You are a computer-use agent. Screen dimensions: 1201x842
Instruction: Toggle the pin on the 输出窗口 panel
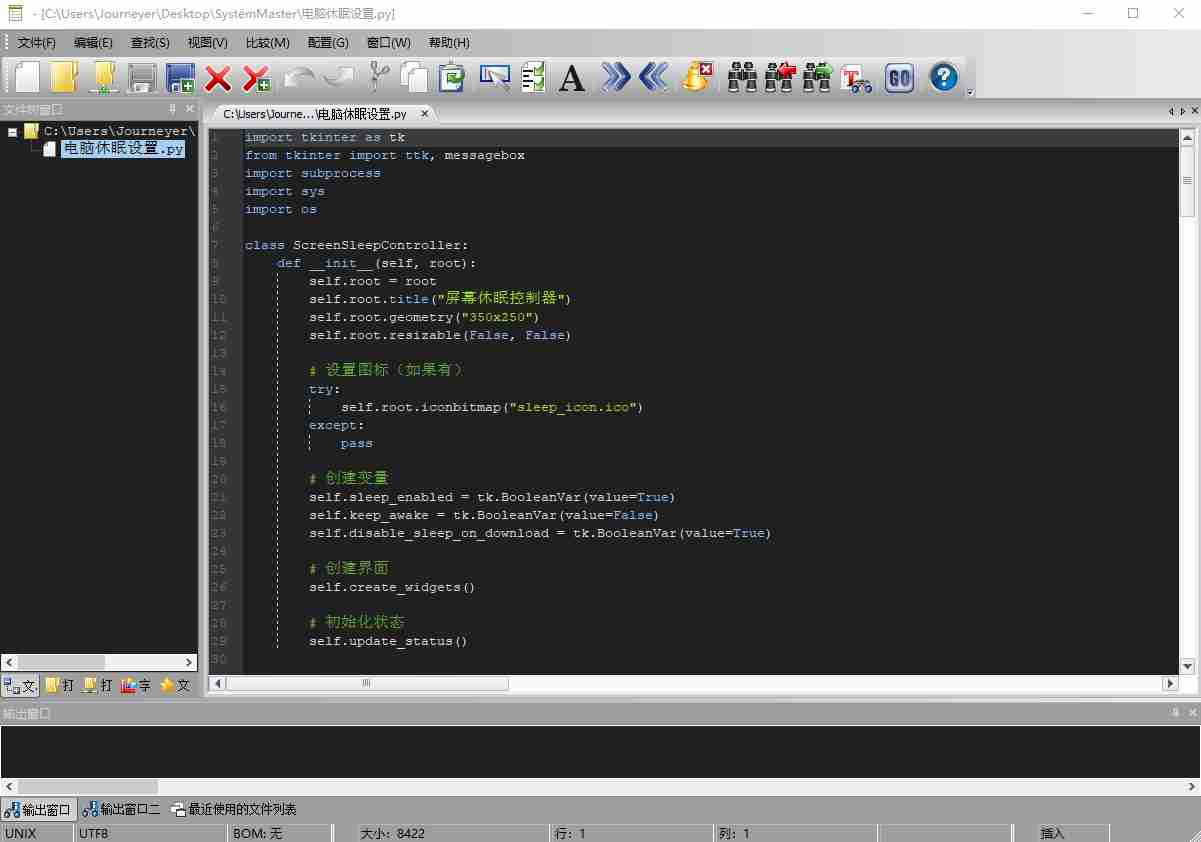[1175, 713]
